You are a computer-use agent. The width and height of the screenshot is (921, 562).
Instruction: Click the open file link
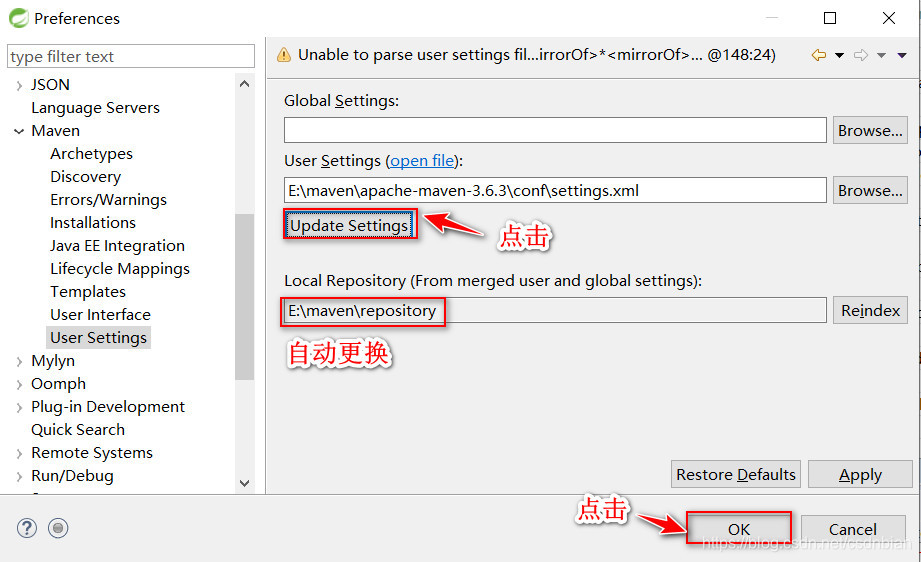pyautogui.click(x=422, y=161)
